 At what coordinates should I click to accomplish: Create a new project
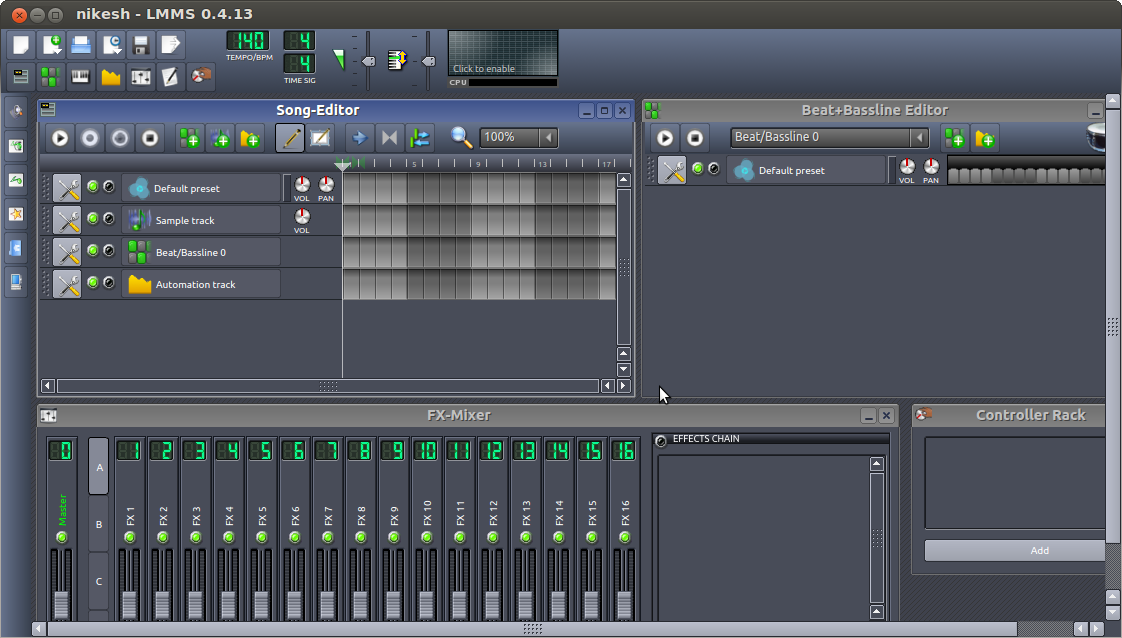20,44
